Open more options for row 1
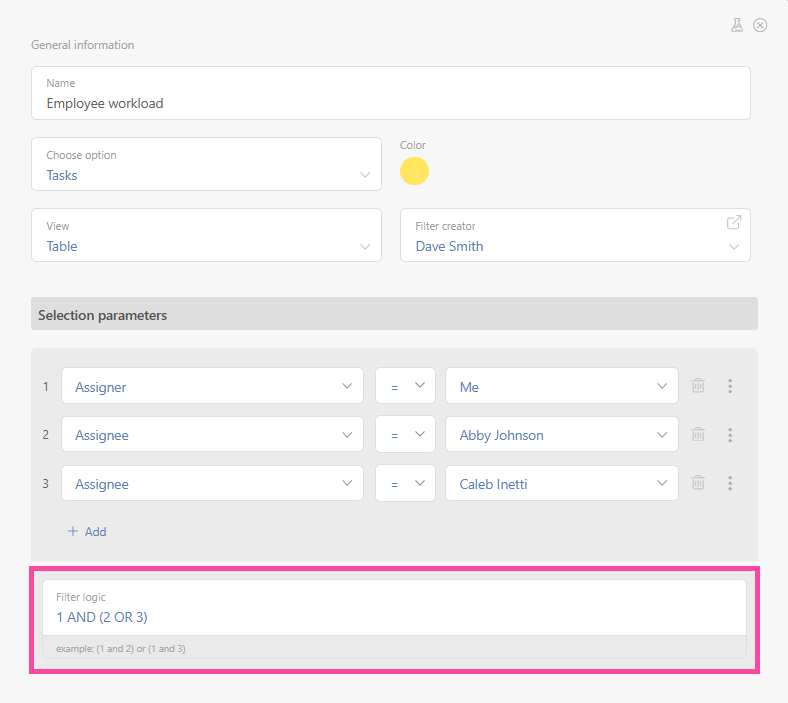788x703 pixels. click(x=730, y=386)
